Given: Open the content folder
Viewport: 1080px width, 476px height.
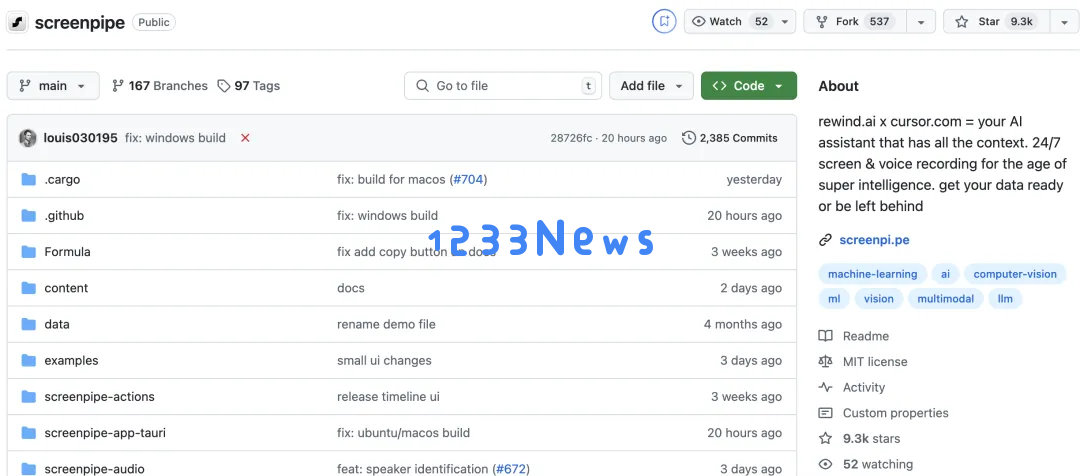Looking at the screenshot, I should (x=66, y=288).
